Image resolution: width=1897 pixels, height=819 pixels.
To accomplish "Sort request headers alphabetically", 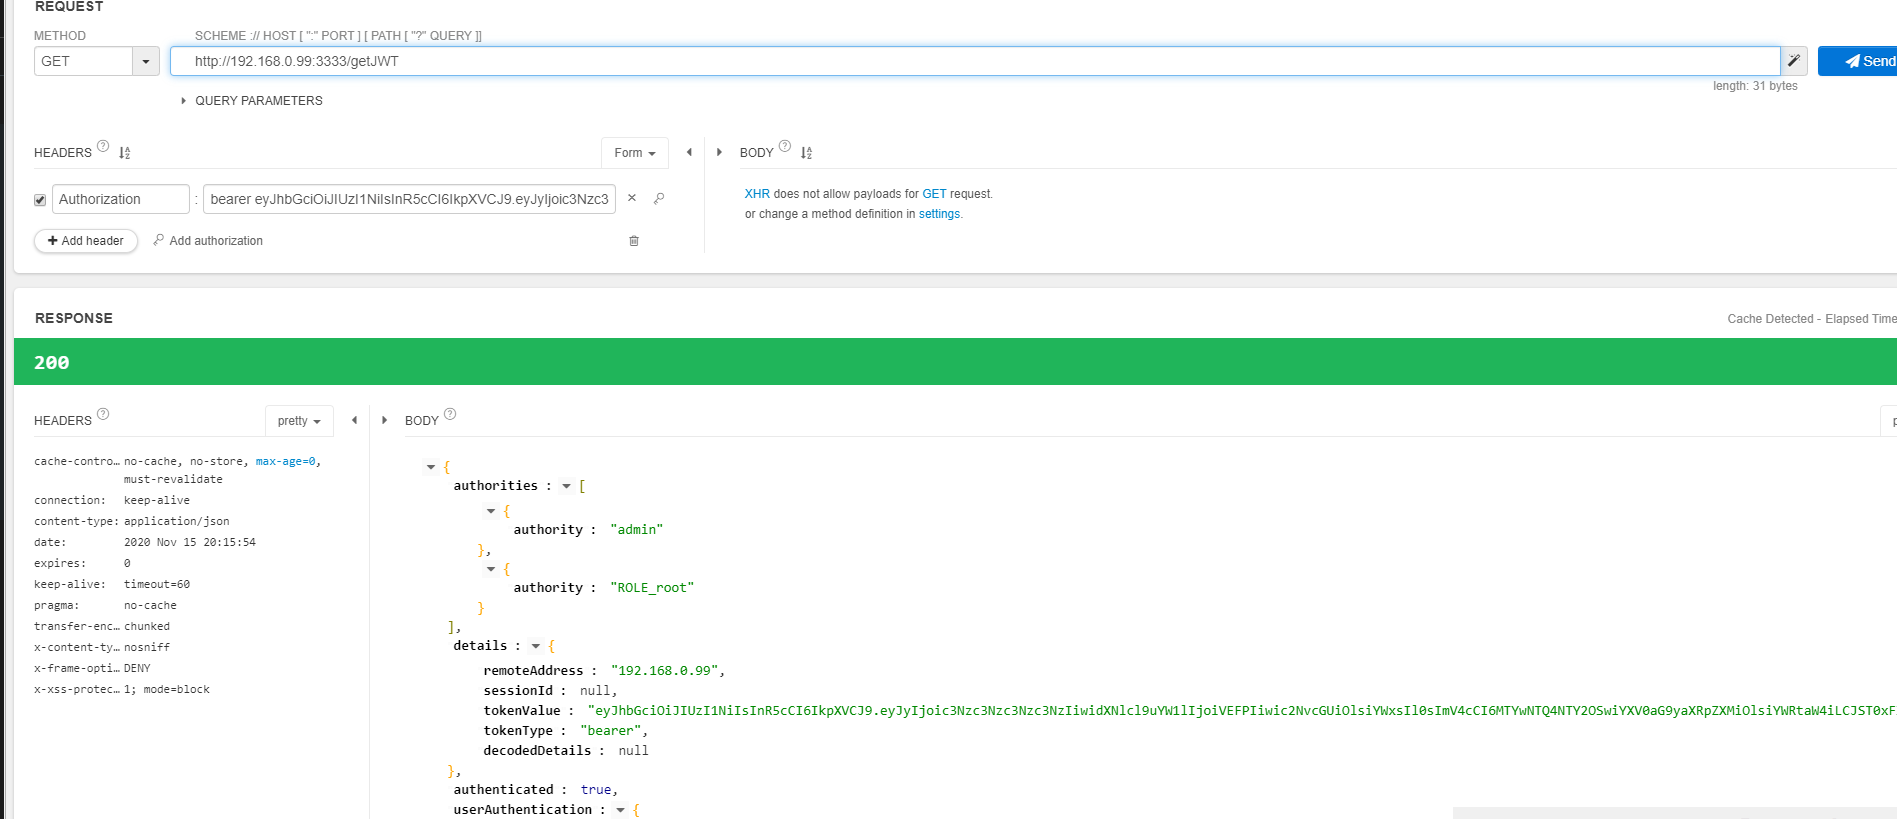I will (x=124, y=153).
